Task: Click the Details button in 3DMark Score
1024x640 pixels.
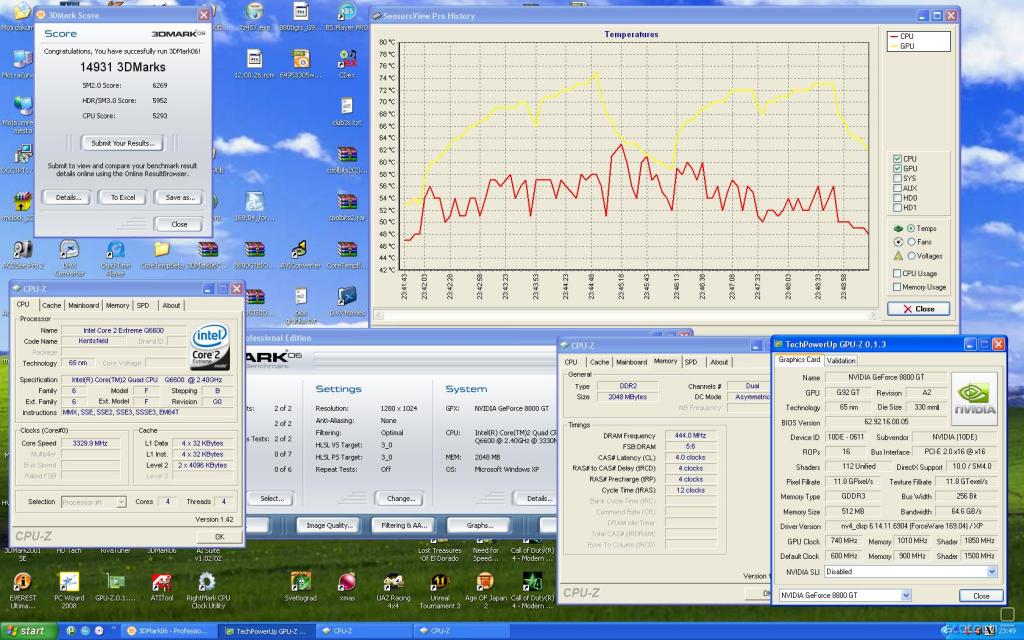Action: point(67,197)
